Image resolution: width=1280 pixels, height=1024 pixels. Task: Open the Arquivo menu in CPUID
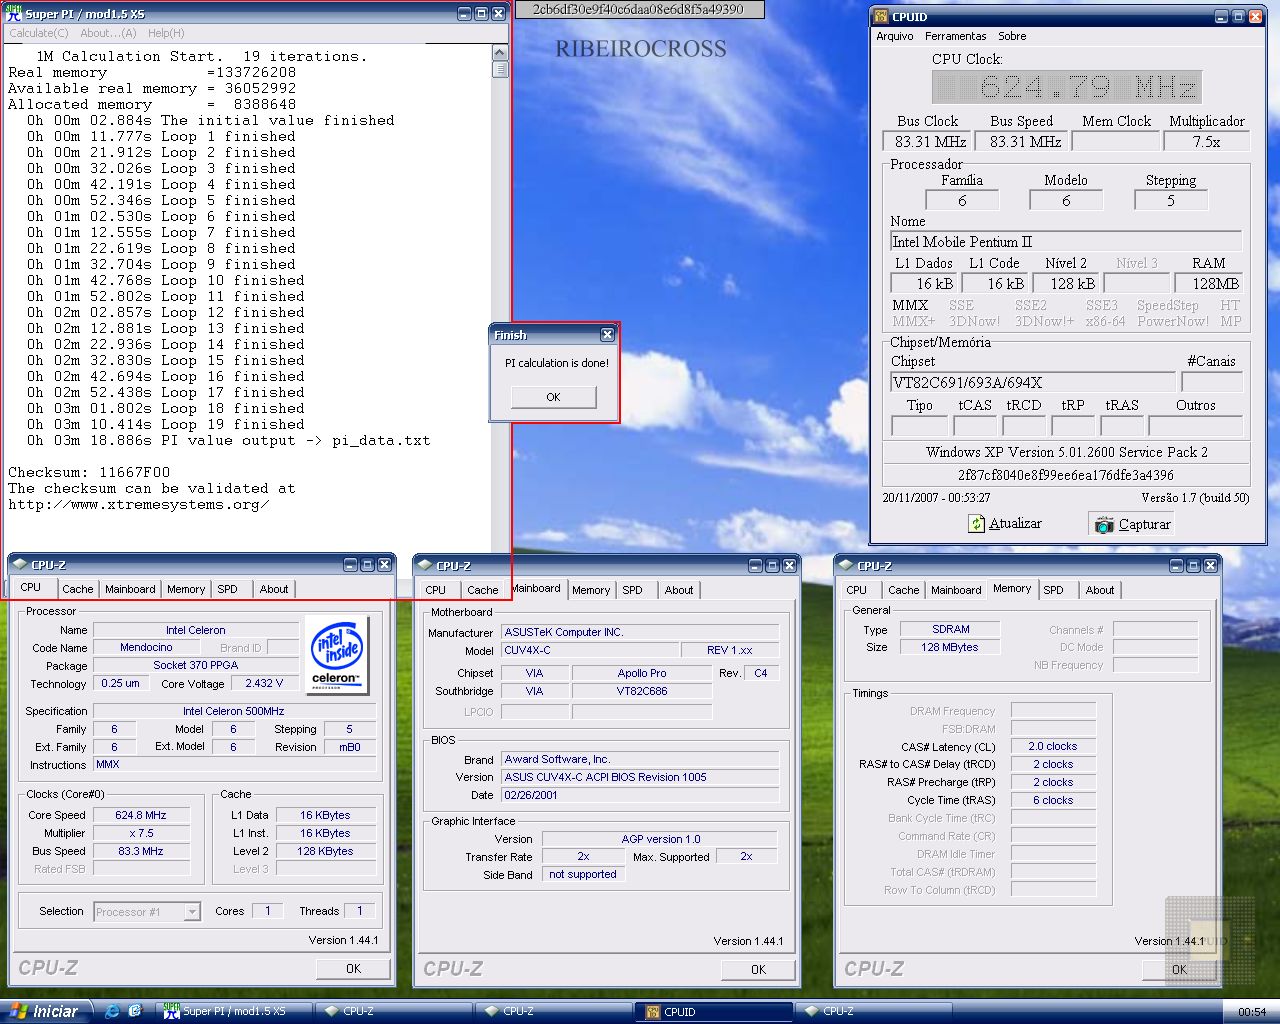tap(895, 36)
